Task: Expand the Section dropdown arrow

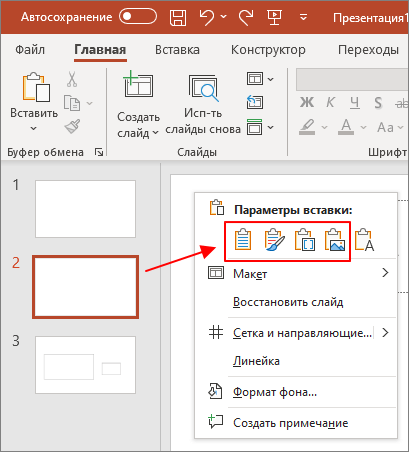Action: (x=271, y=127)
